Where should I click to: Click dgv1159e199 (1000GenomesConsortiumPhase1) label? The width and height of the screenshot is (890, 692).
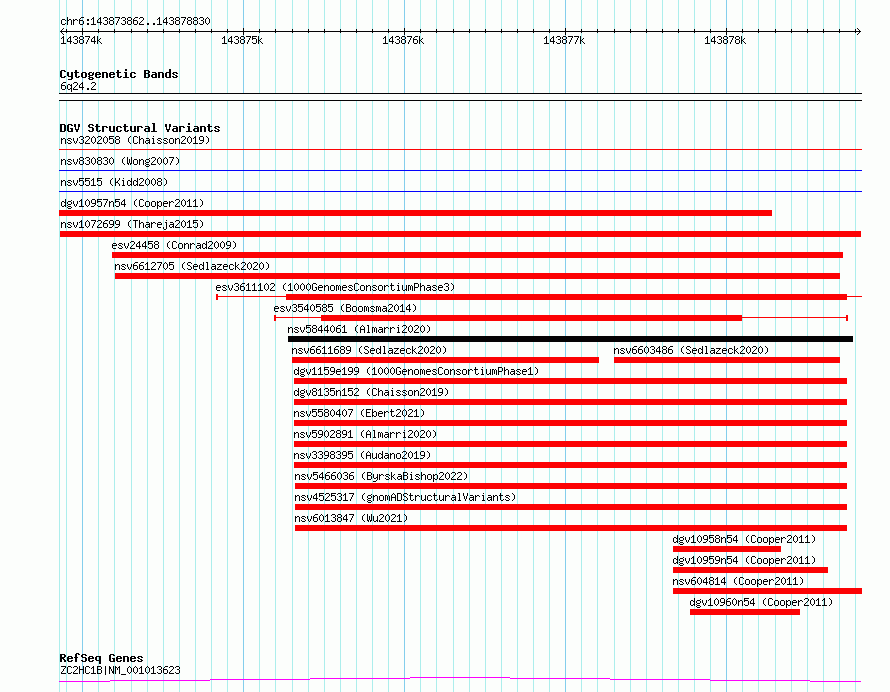416,371
